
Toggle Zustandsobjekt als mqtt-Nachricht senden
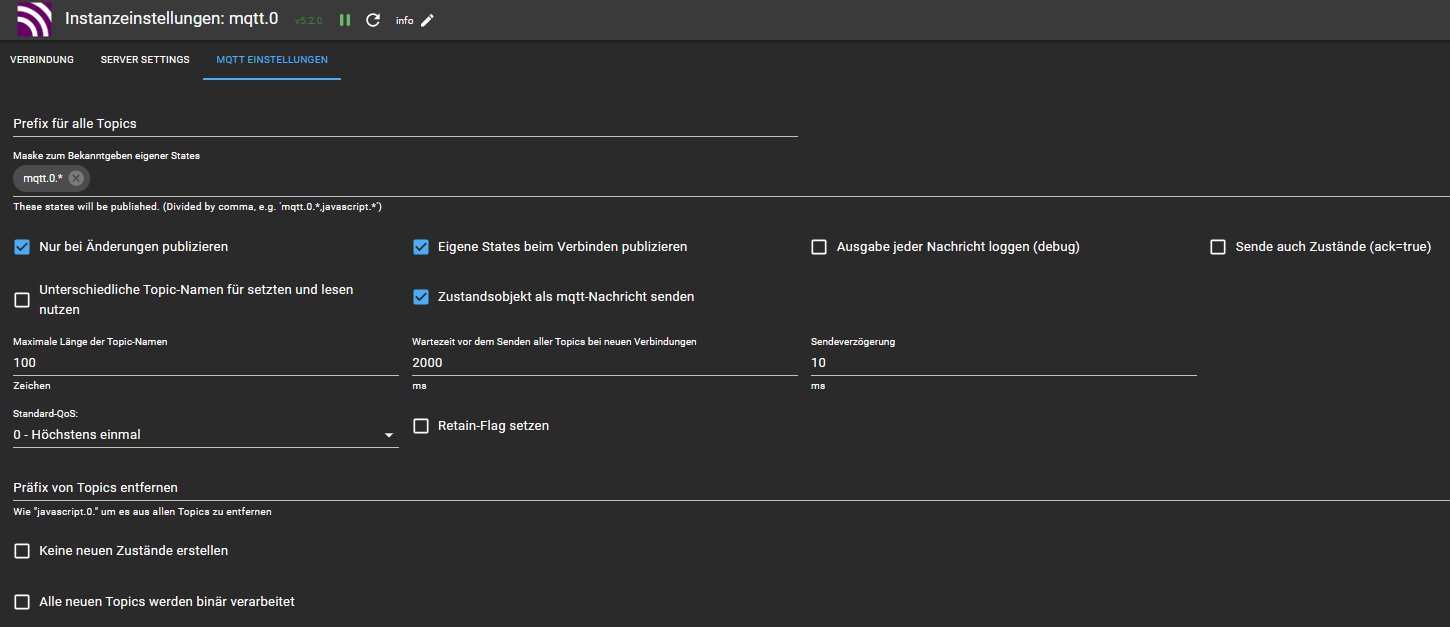421,297
